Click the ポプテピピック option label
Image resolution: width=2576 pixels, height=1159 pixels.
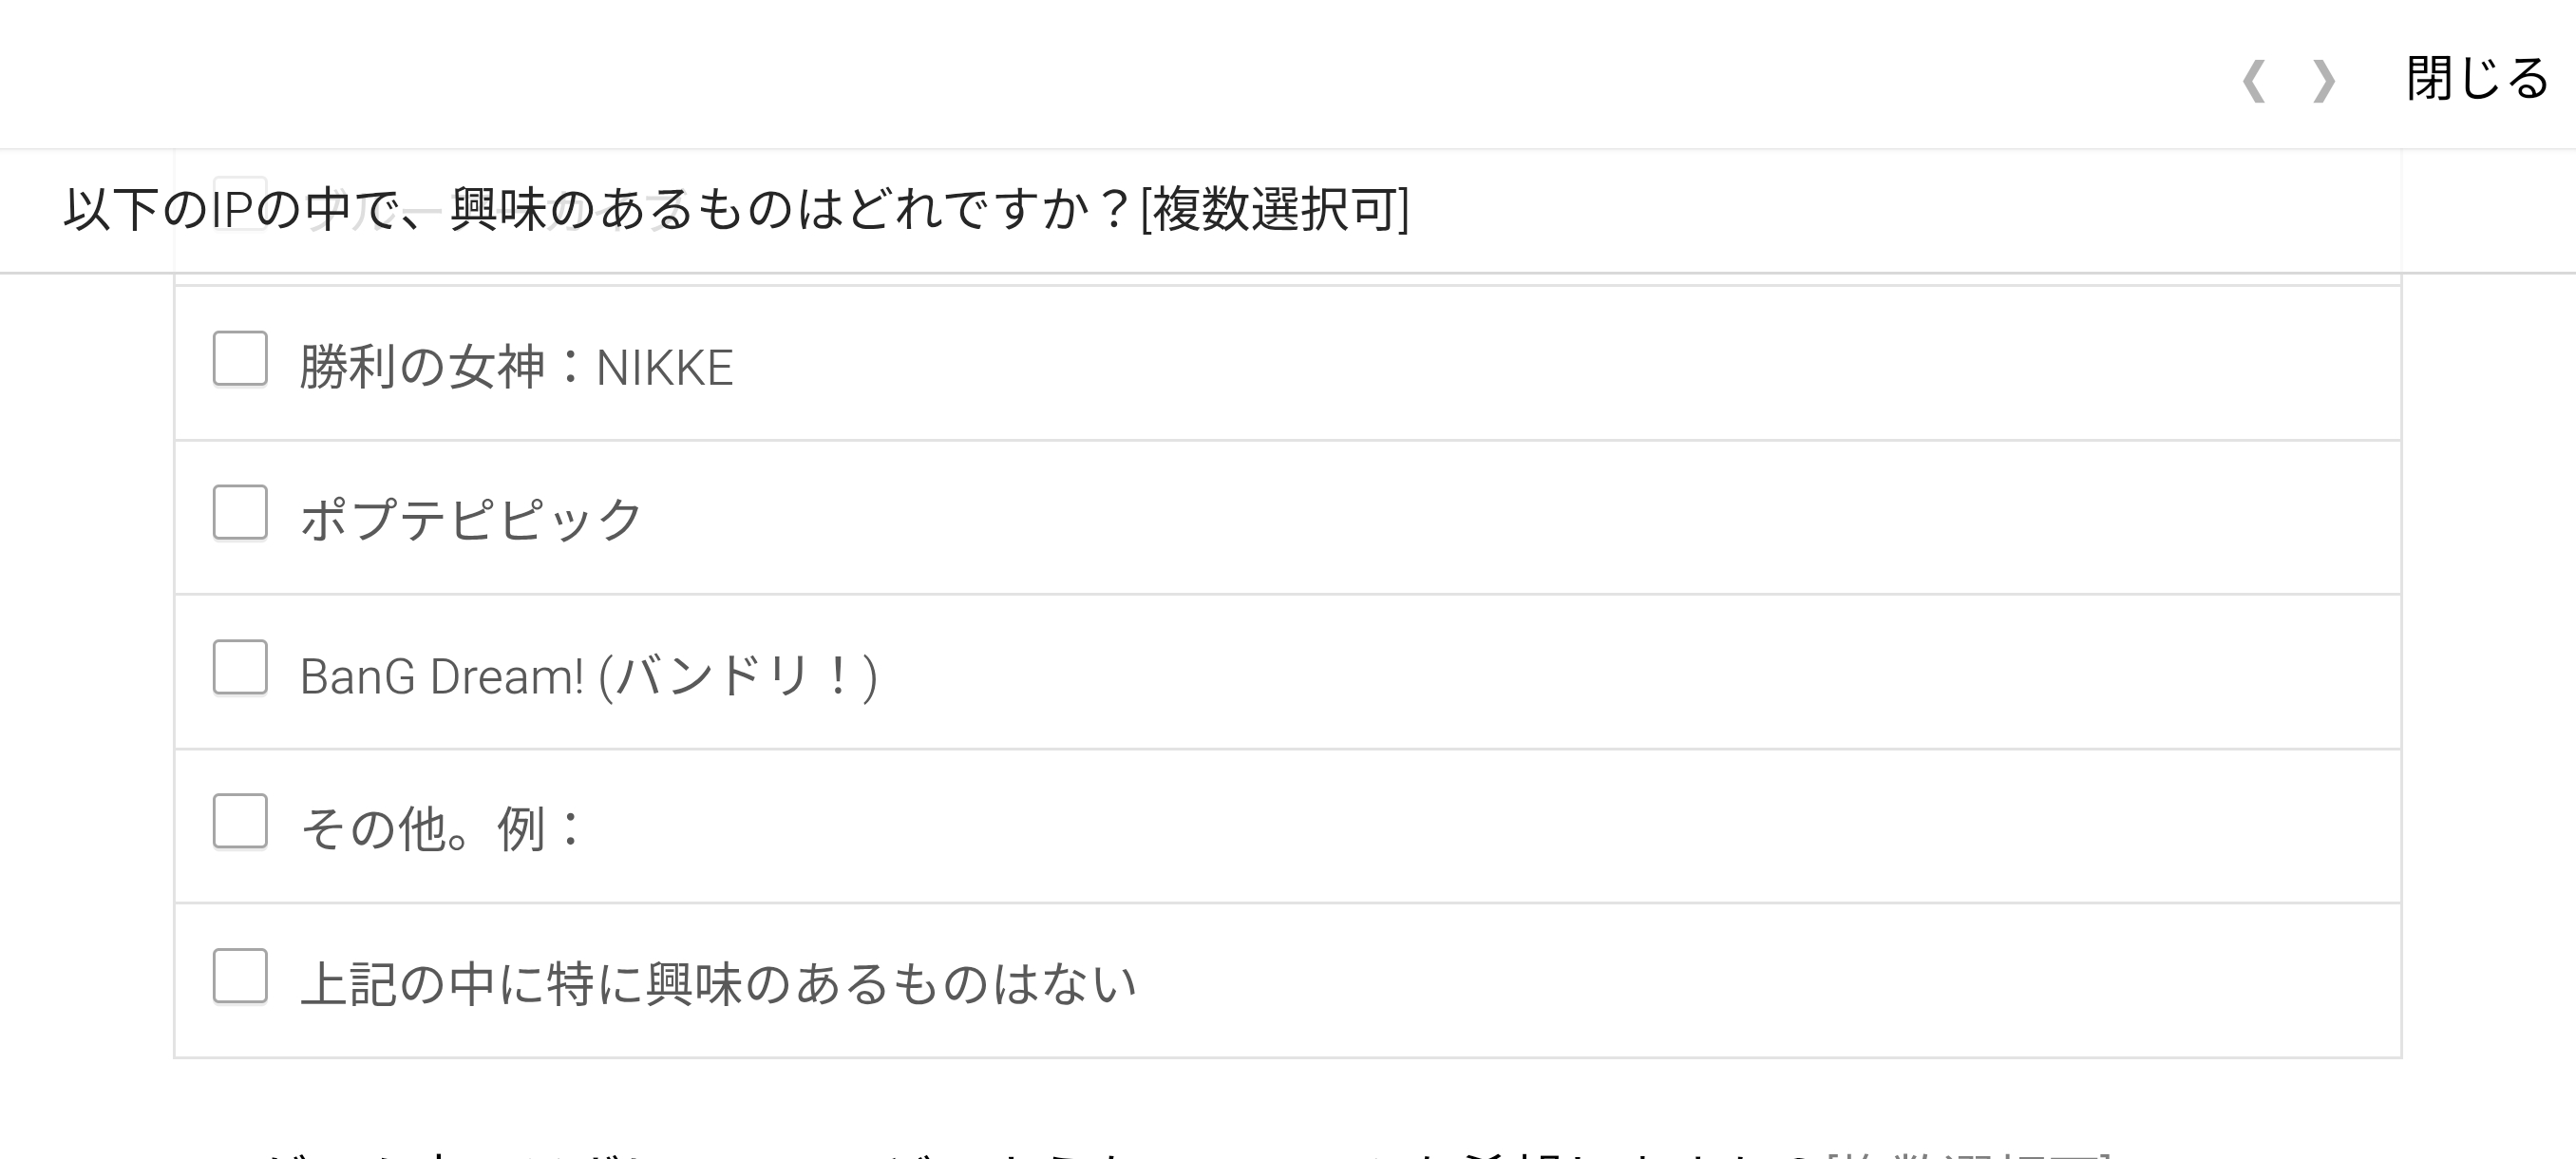click(470, 520)
